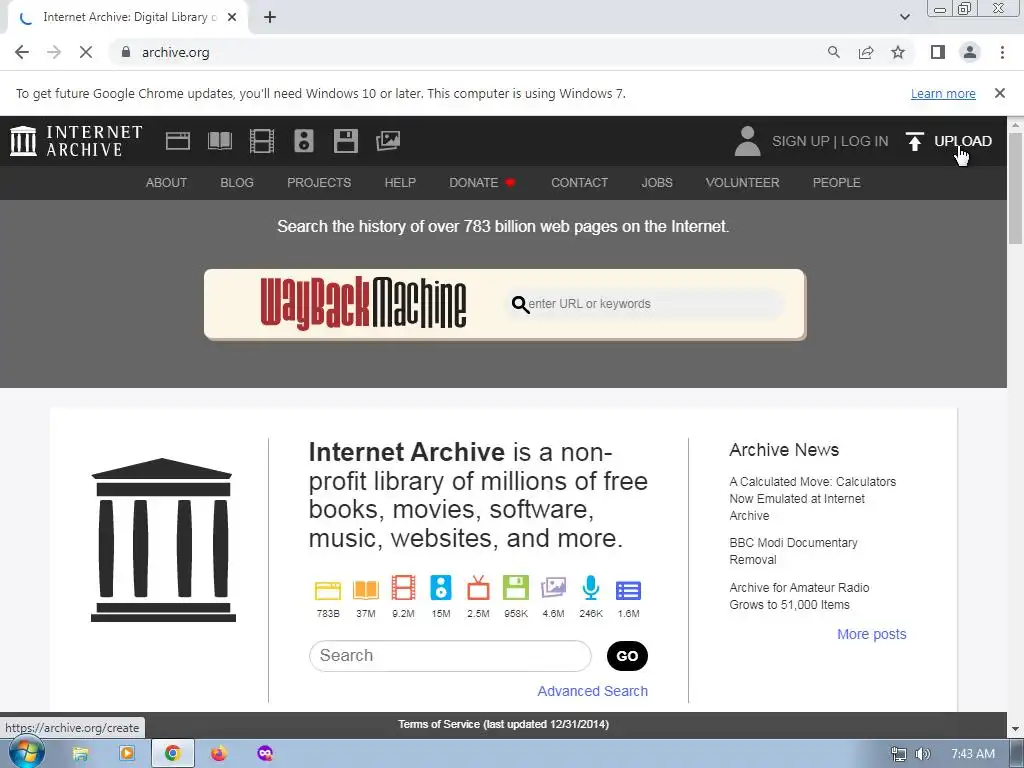Open the Windows Start menu

point(26,753)
